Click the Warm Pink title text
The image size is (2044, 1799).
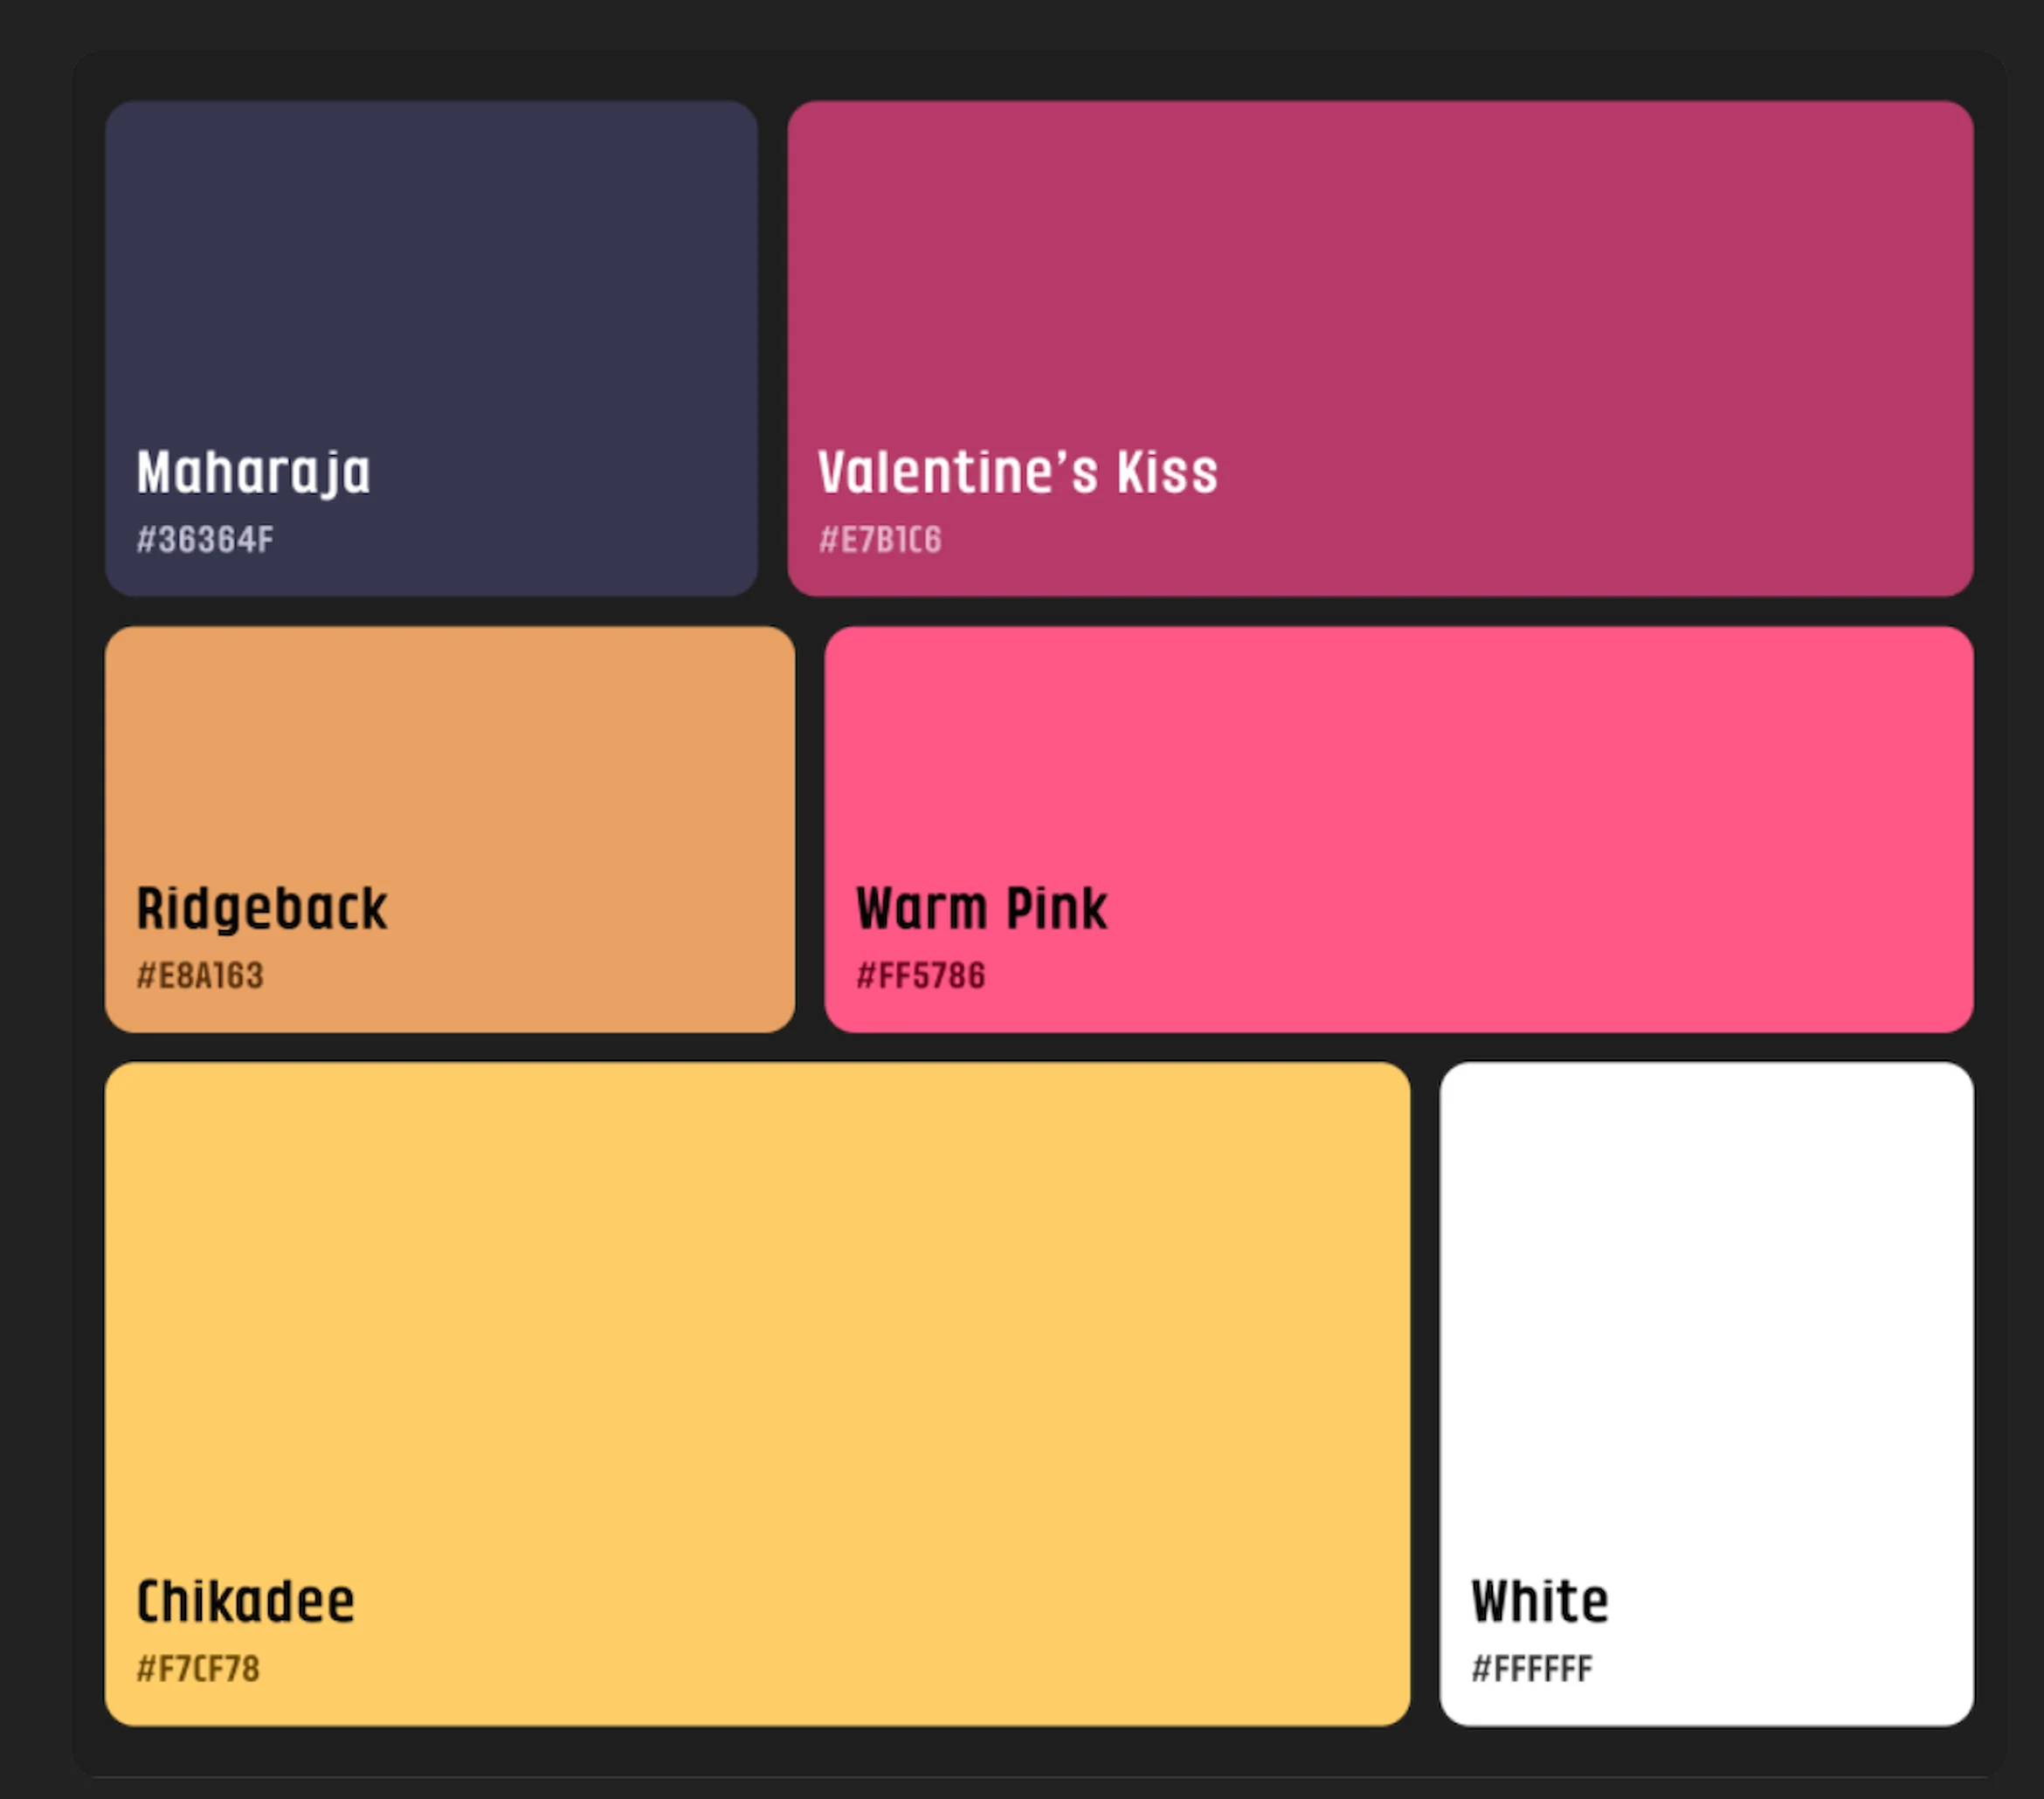point(981,908)
